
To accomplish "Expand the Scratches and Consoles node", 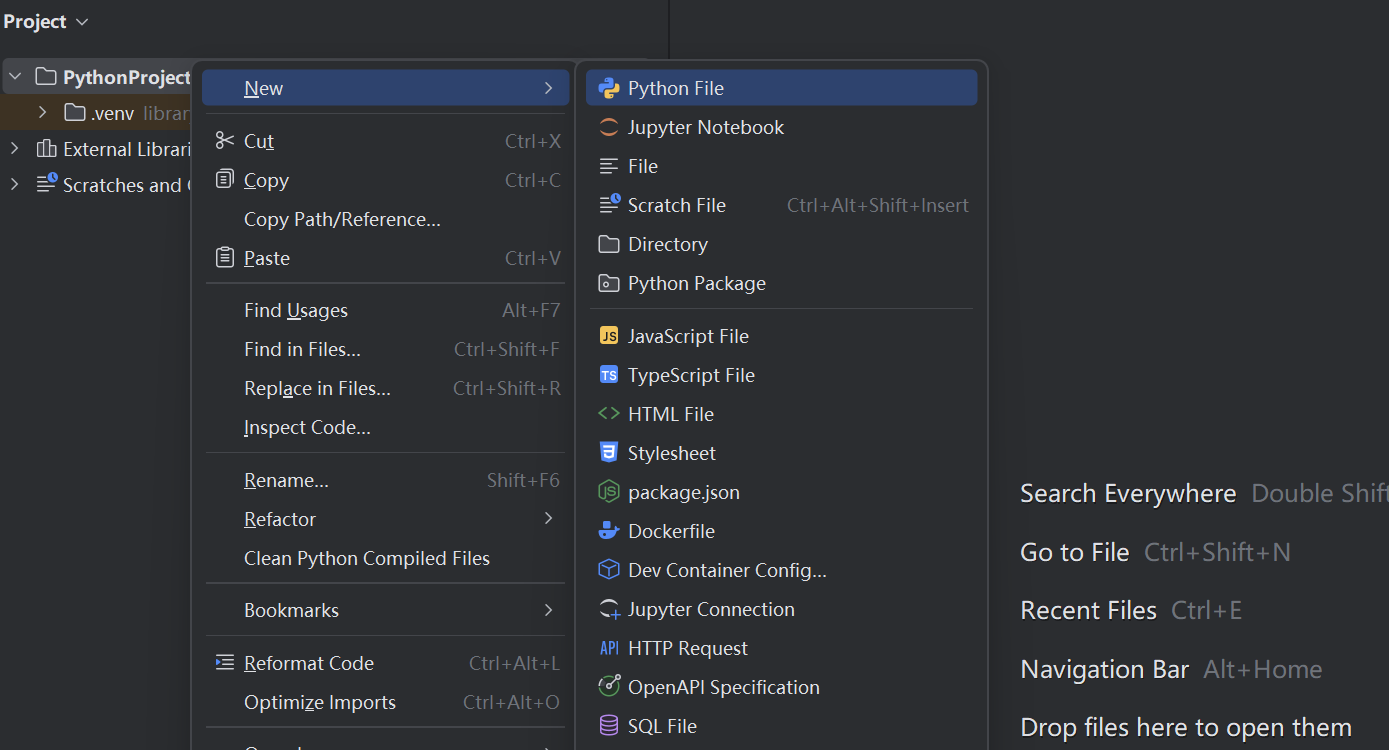I will coord(14,184).
